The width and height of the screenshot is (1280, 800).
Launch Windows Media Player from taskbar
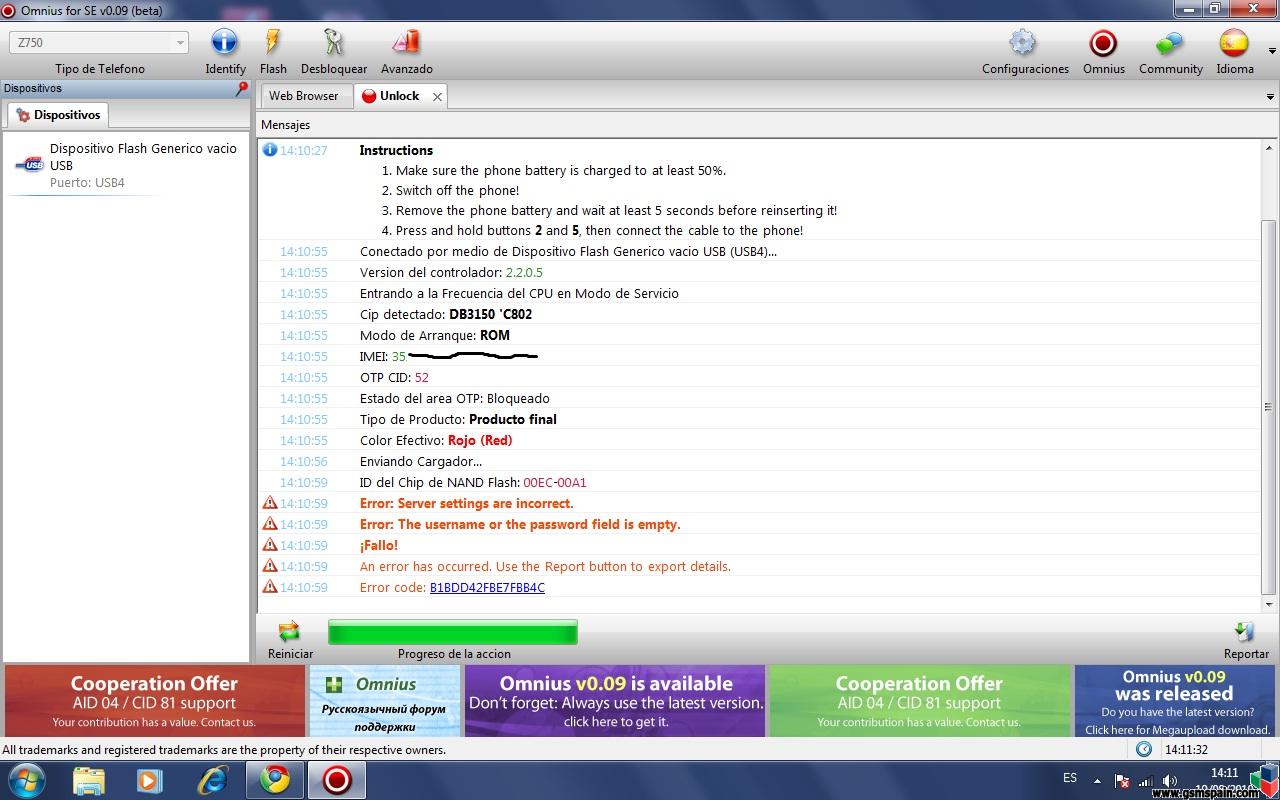coord(150,779)
